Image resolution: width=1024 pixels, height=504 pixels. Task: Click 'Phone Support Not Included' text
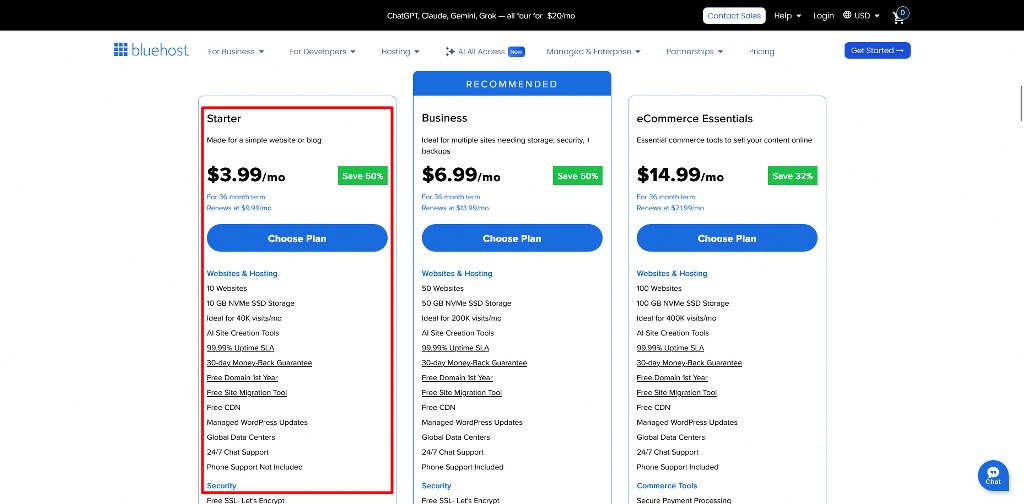coord(255,467)
